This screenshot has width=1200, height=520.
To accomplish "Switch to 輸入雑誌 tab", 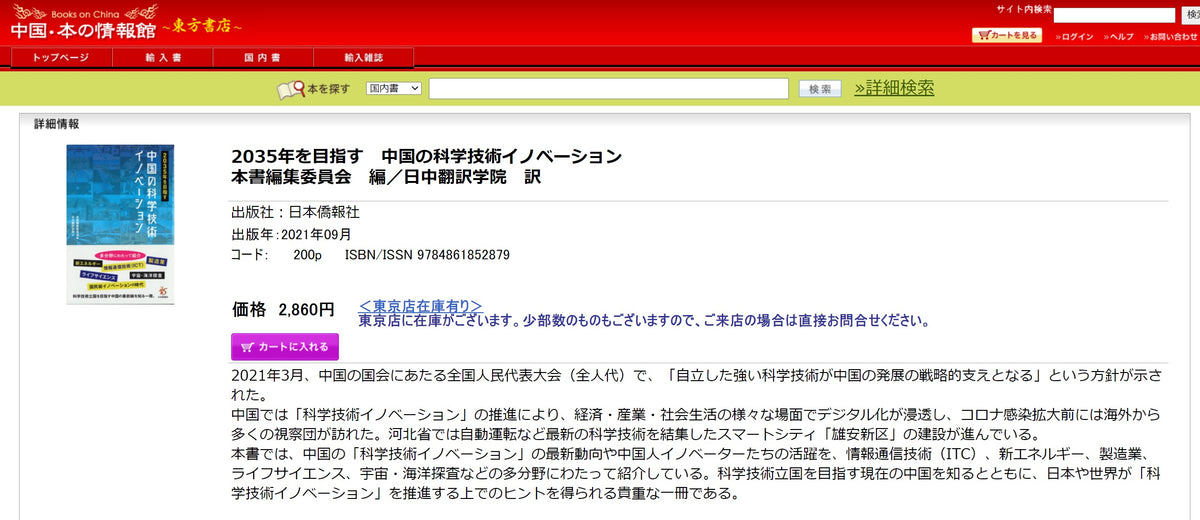I will click(x=363, y=58).
